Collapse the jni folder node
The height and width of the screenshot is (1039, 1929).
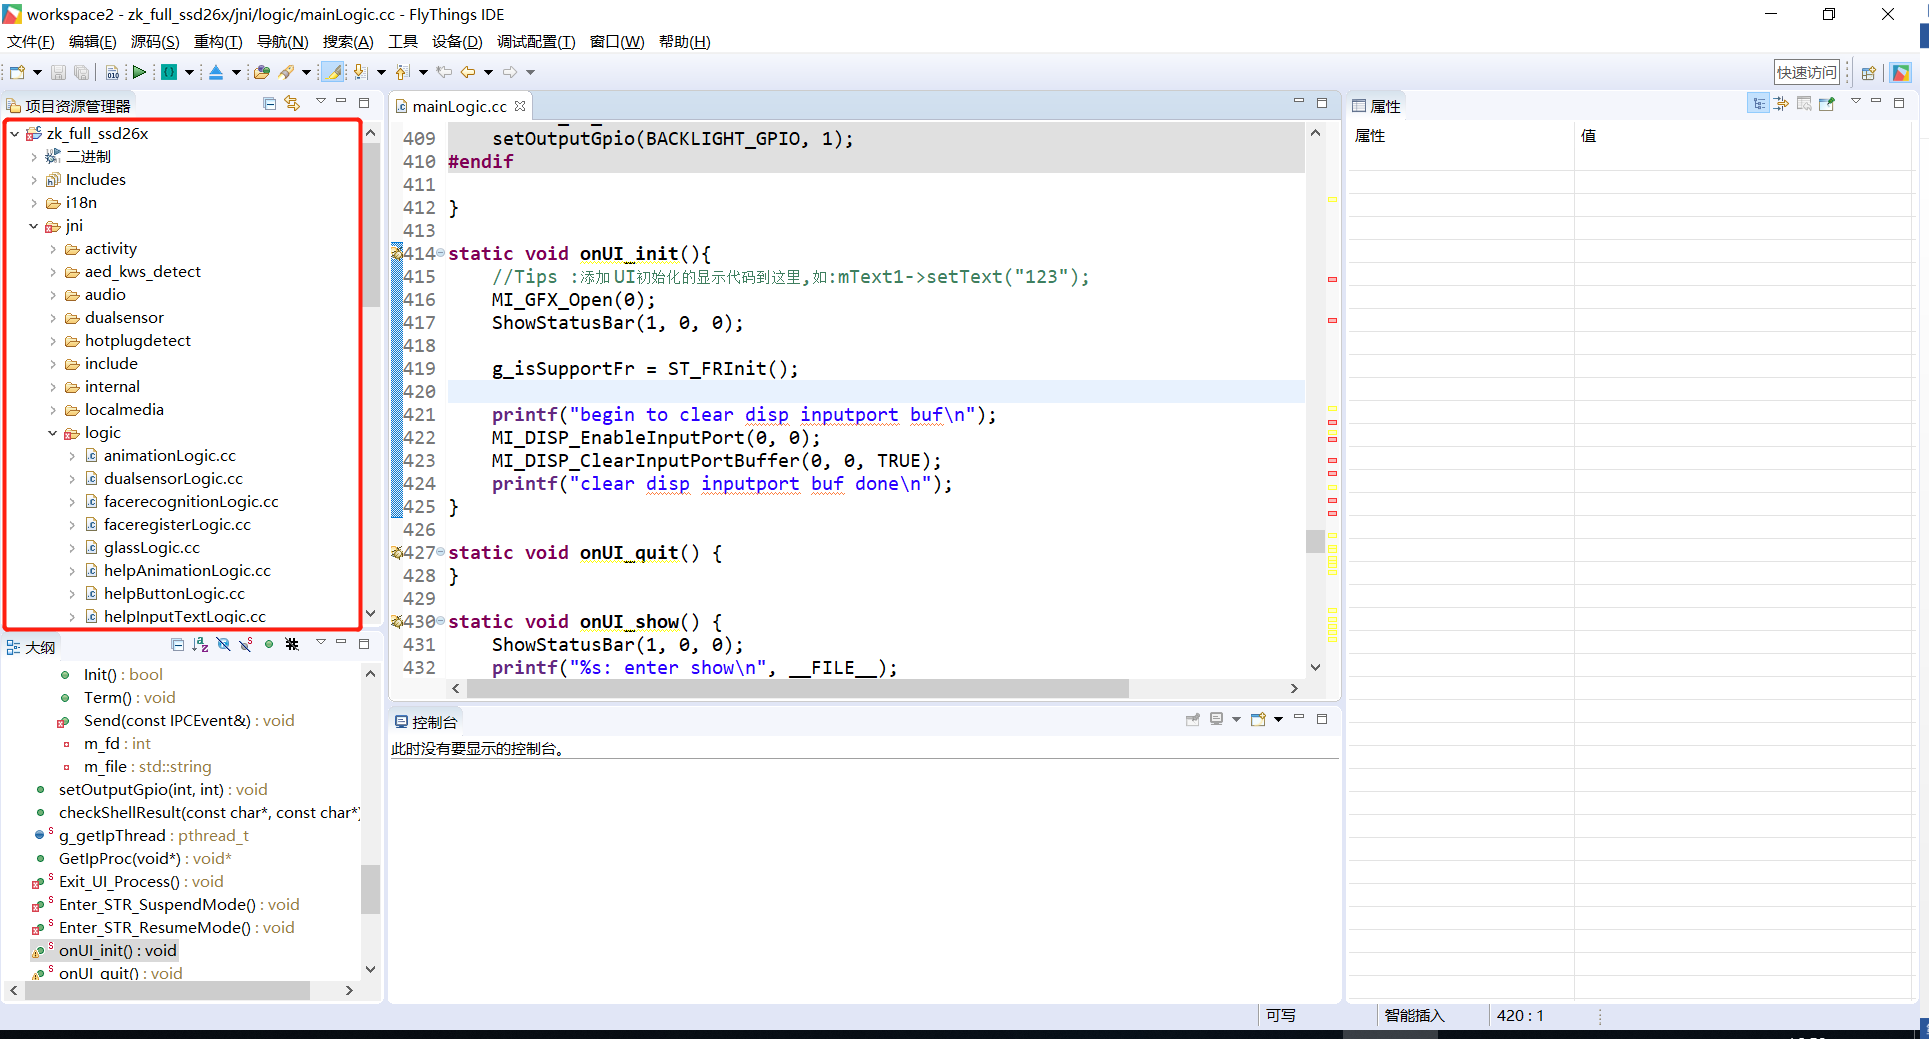coord(34,226)
